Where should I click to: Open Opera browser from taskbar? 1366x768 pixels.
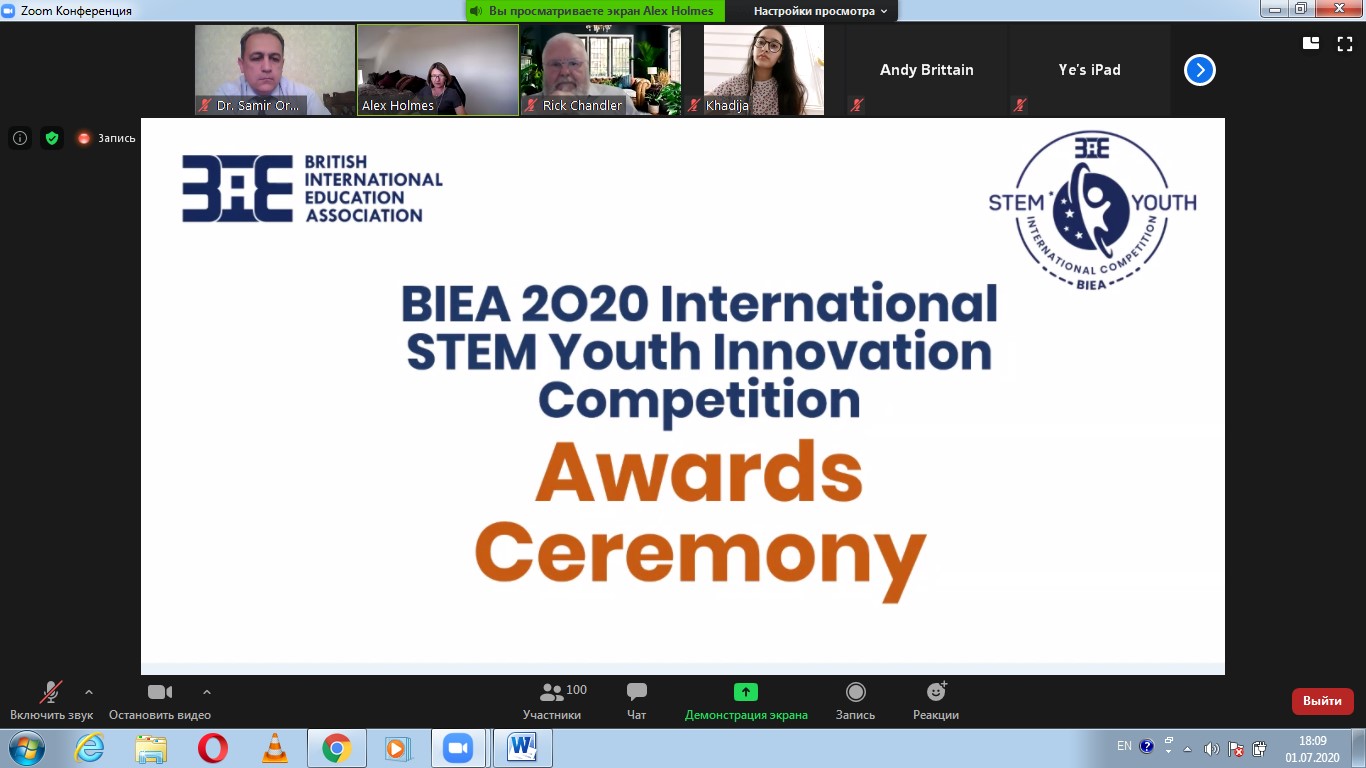click(x=212, y=748)
